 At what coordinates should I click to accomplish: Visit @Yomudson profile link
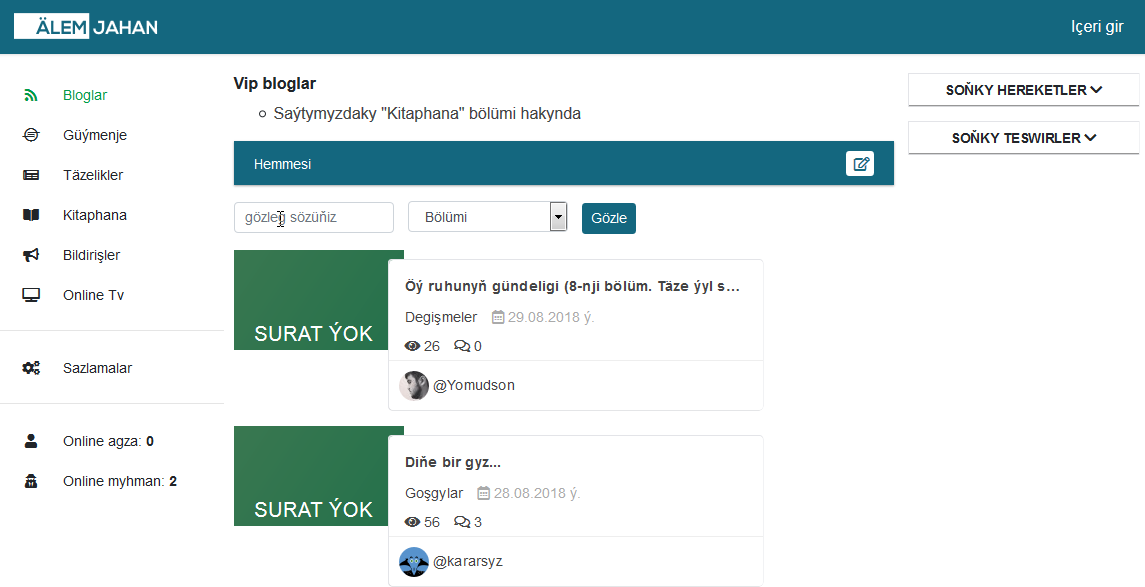click(474, 385)
